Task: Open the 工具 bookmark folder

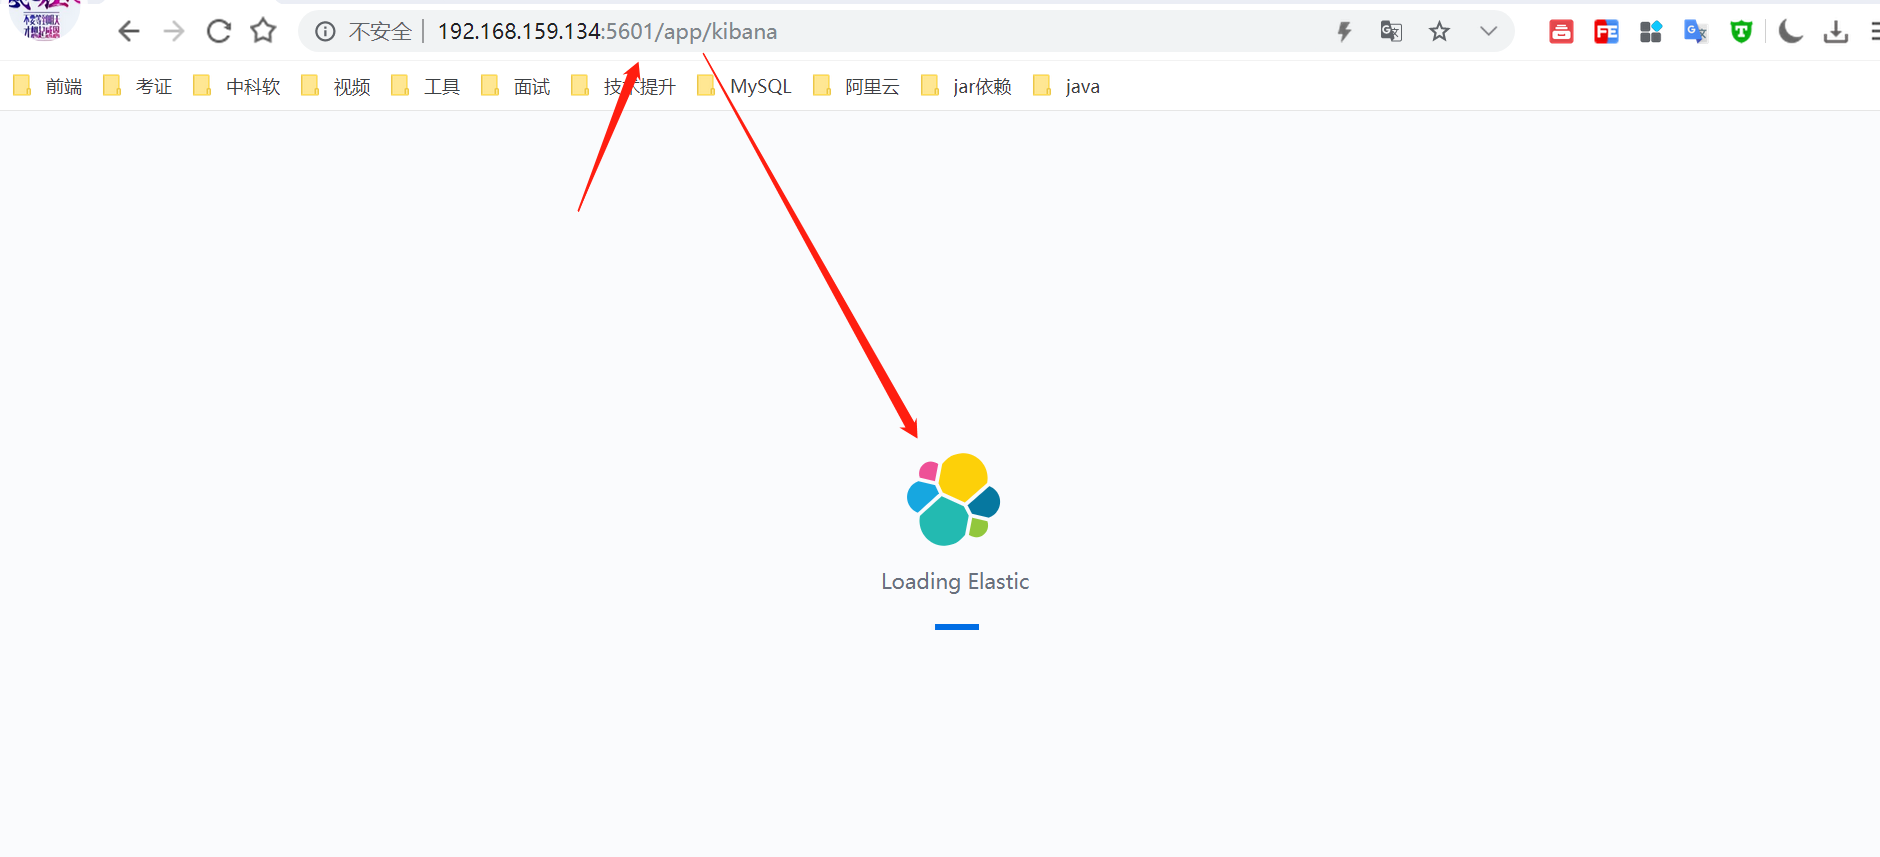Action: 426,87
